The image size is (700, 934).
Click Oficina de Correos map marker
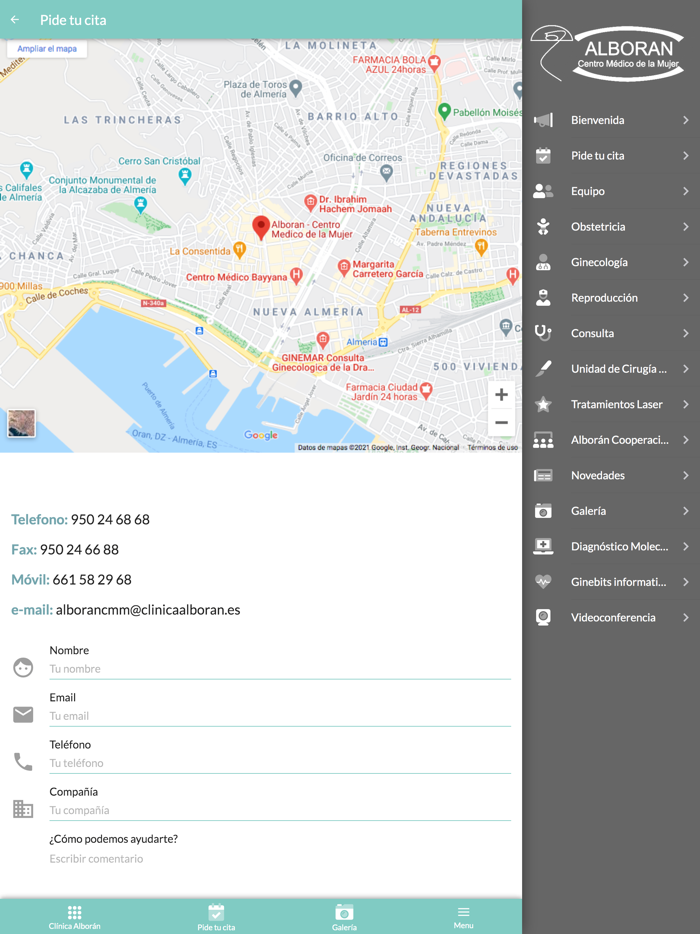click(386, 173)
